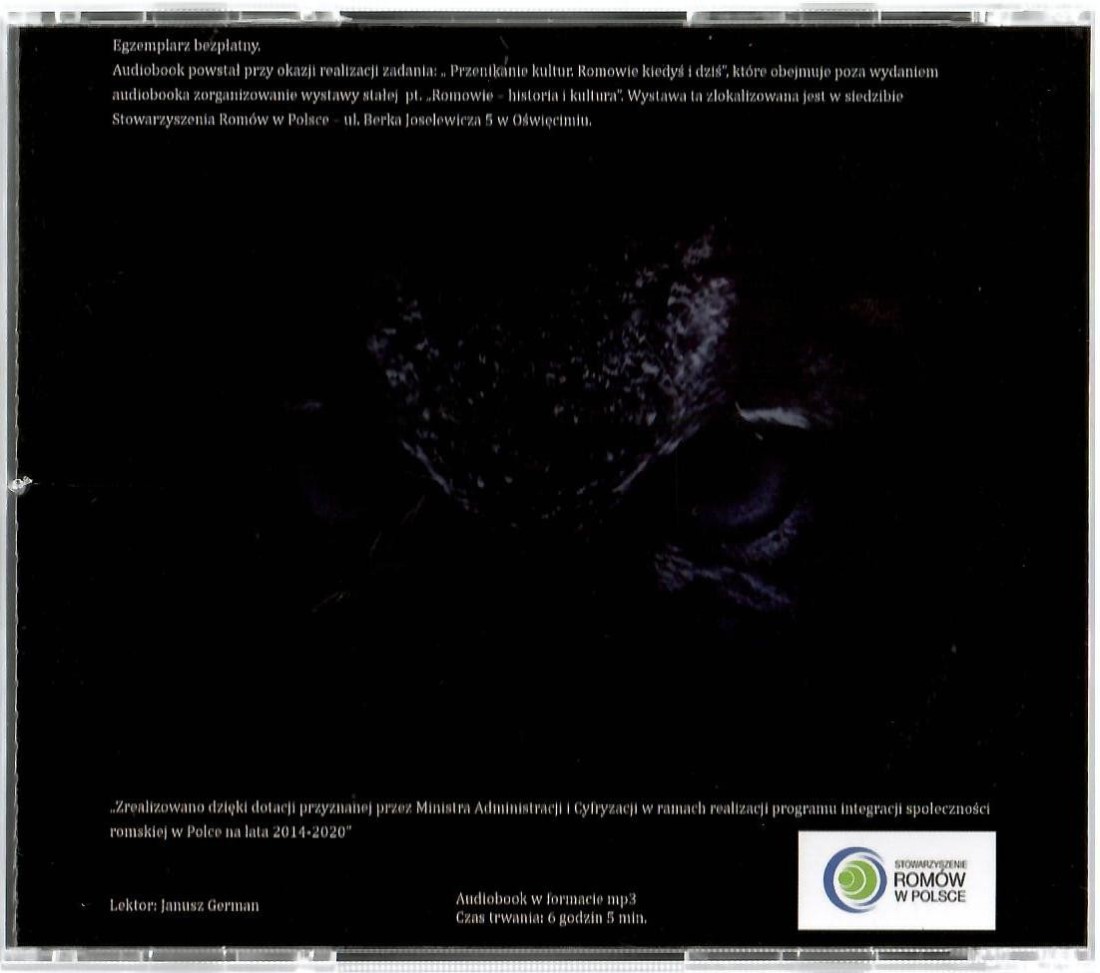Click the circular green-blue Stowarzyszenie logo emblem
1100x973 pixels.
click(848, 879)
